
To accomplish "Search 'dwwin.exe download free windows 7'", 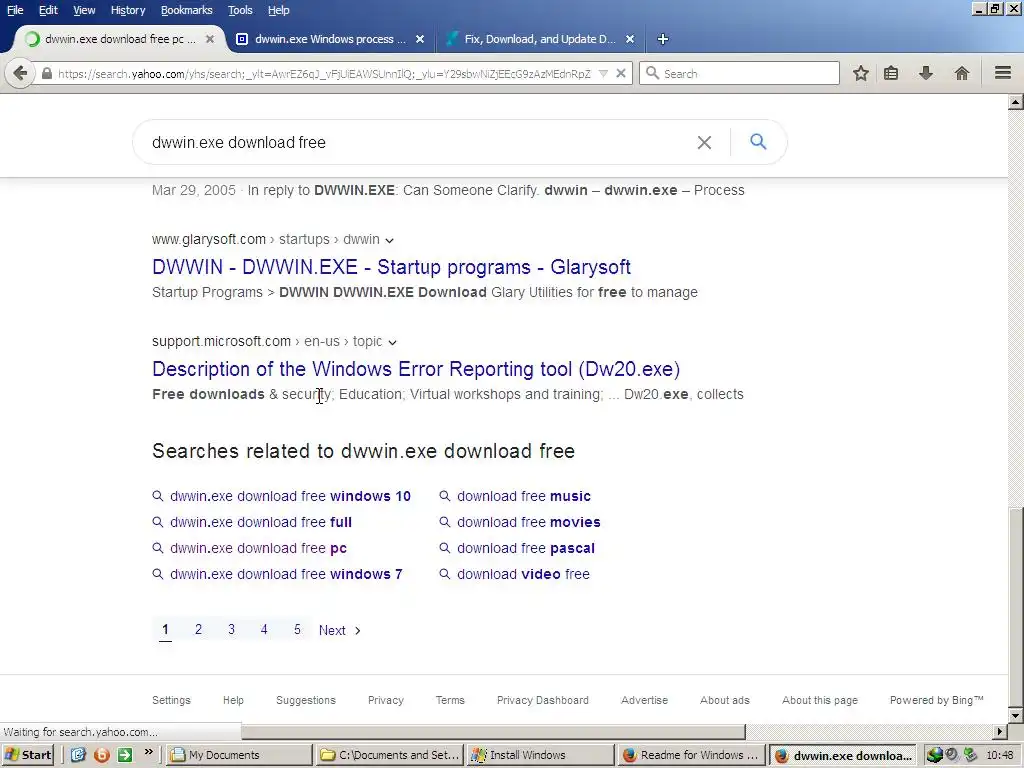I will [x=286, y=575].
